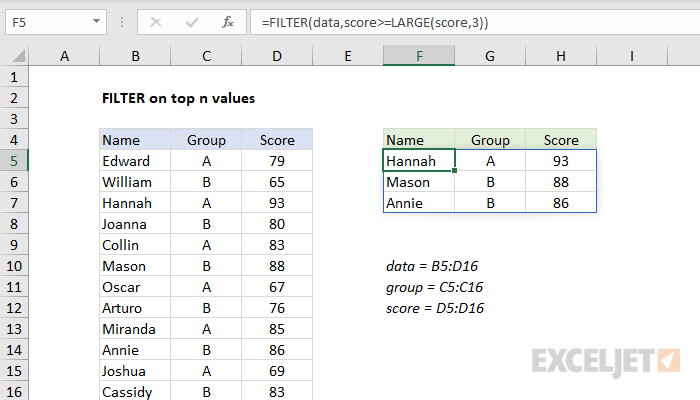Click score 85 in Miranda's row
The width and height of the screenshot is (700, 400).
277,329
